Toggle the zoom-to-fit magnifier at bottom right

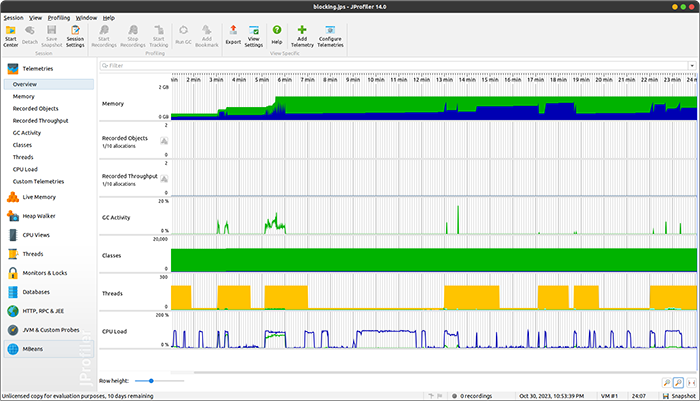[x=679, y=382]
